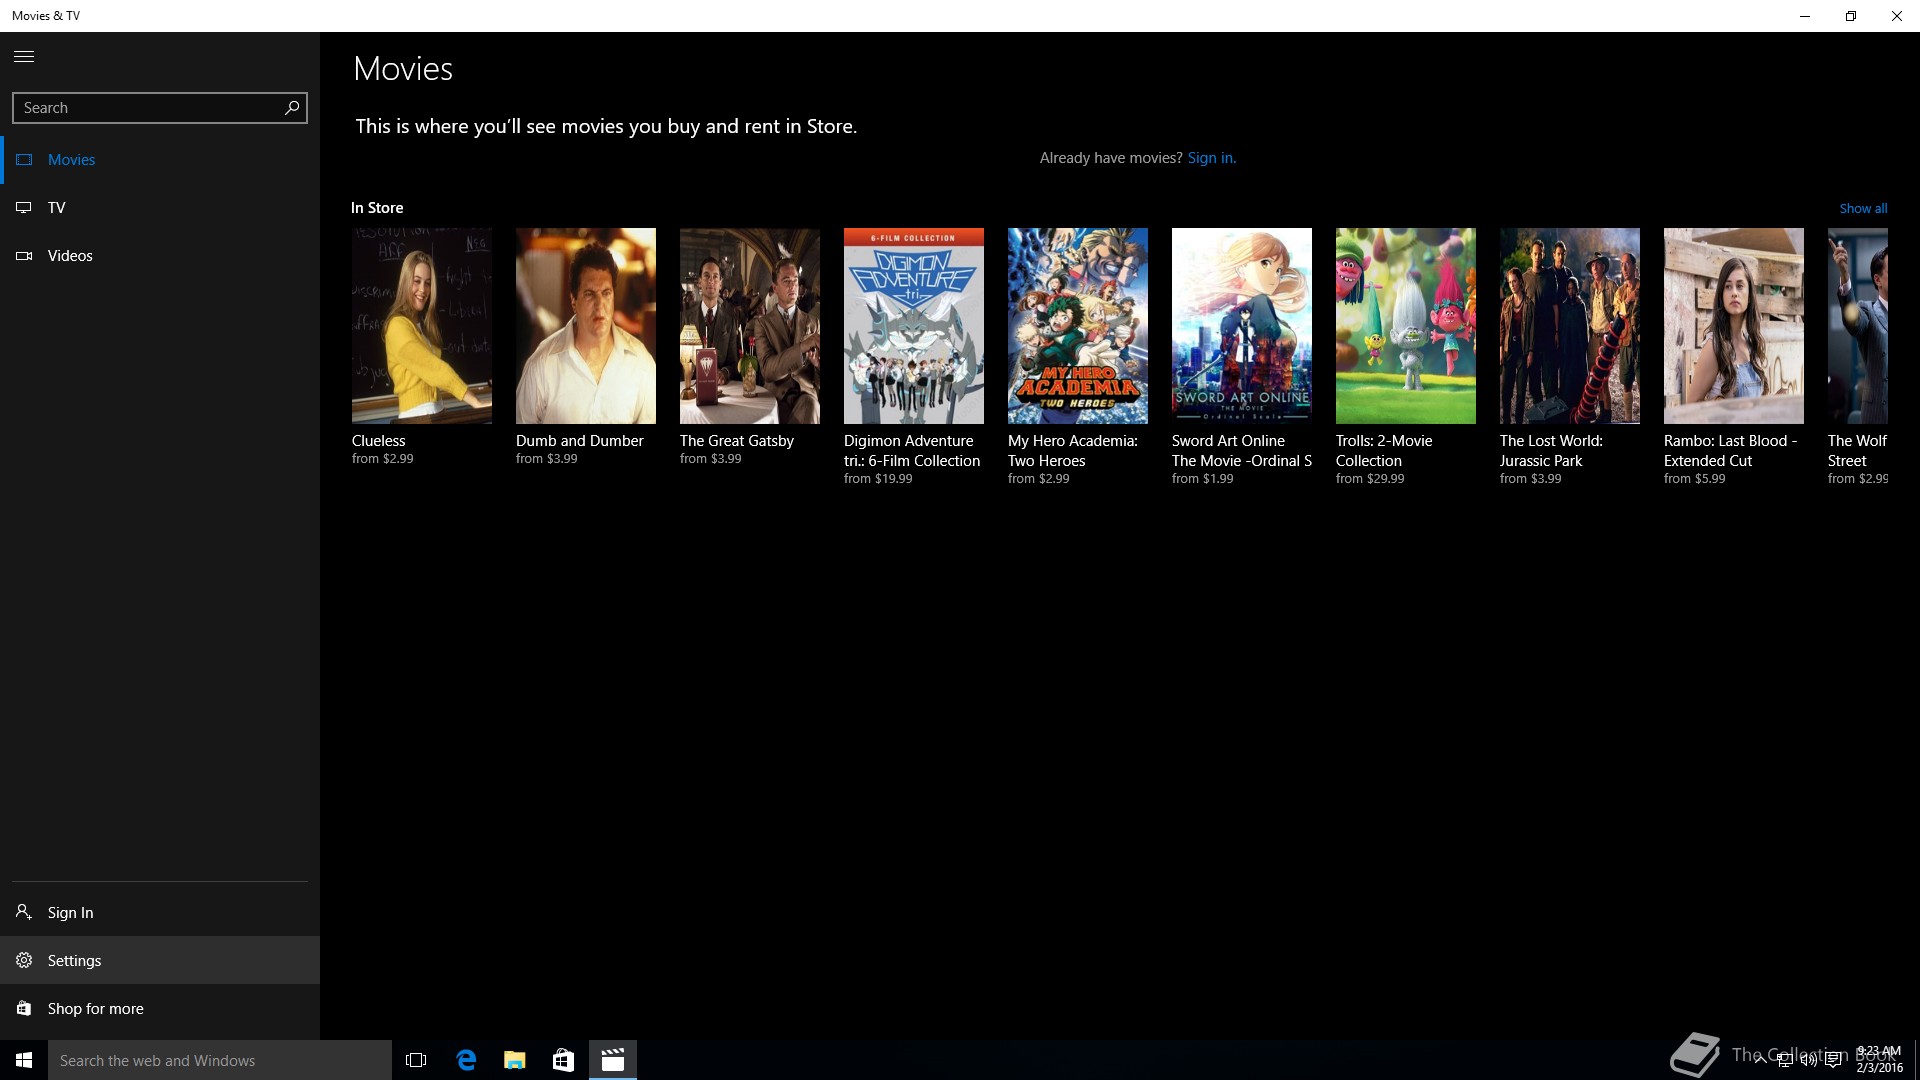
Task: Switch to the Videos section
Action: pos(70,256)
